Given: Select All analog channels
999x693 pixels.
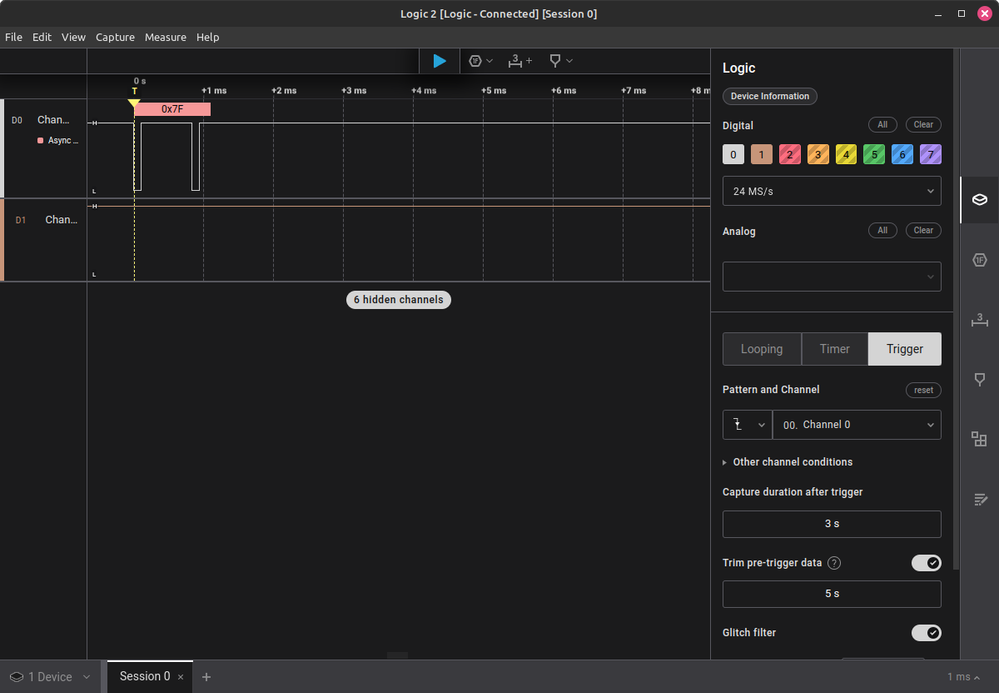Looking at the screenshot, I should point(882,231).
